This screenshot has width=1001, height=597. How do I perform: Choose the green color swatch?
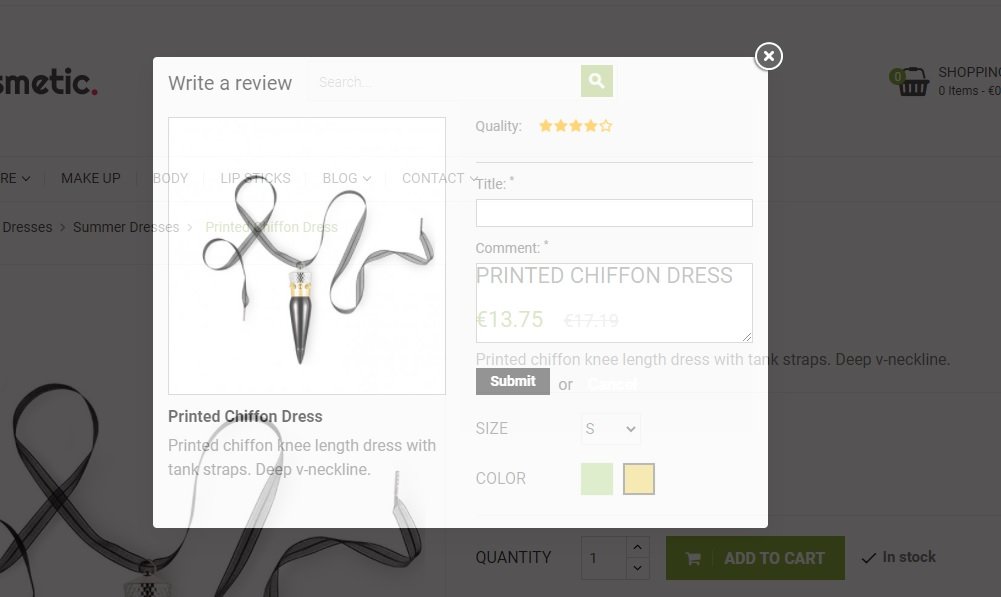597,479
